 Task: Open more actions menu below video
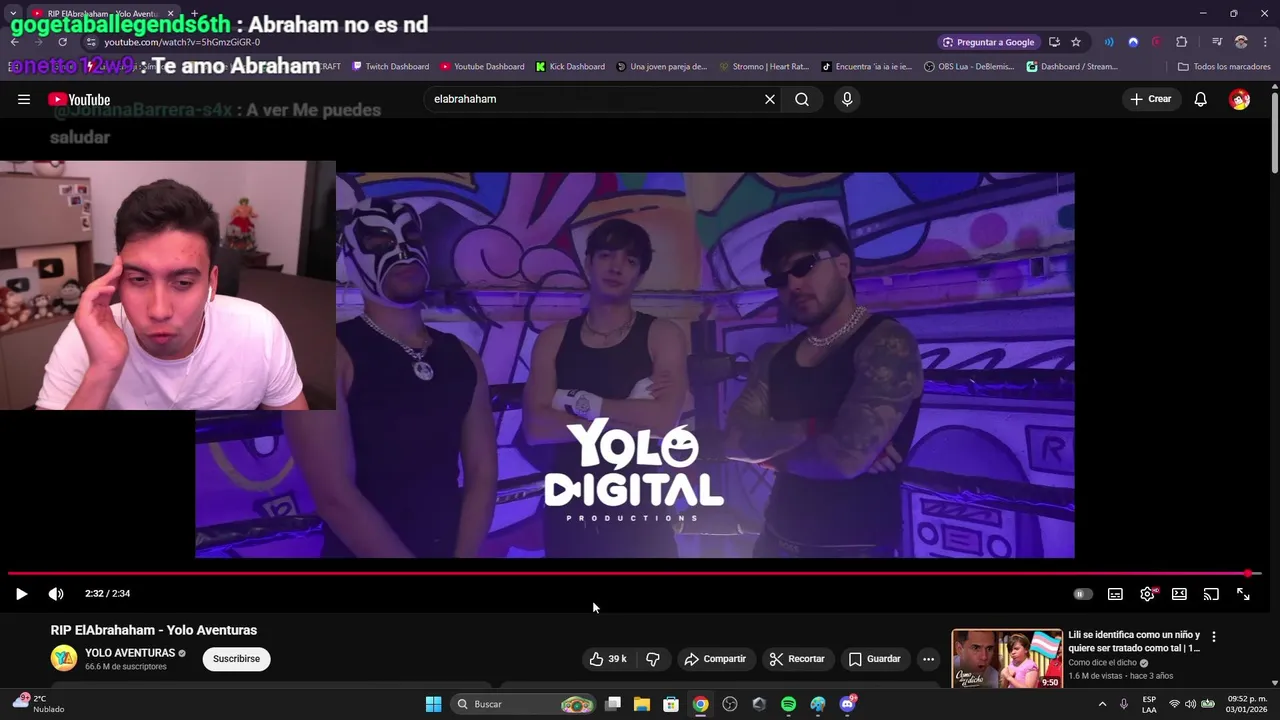928,659
